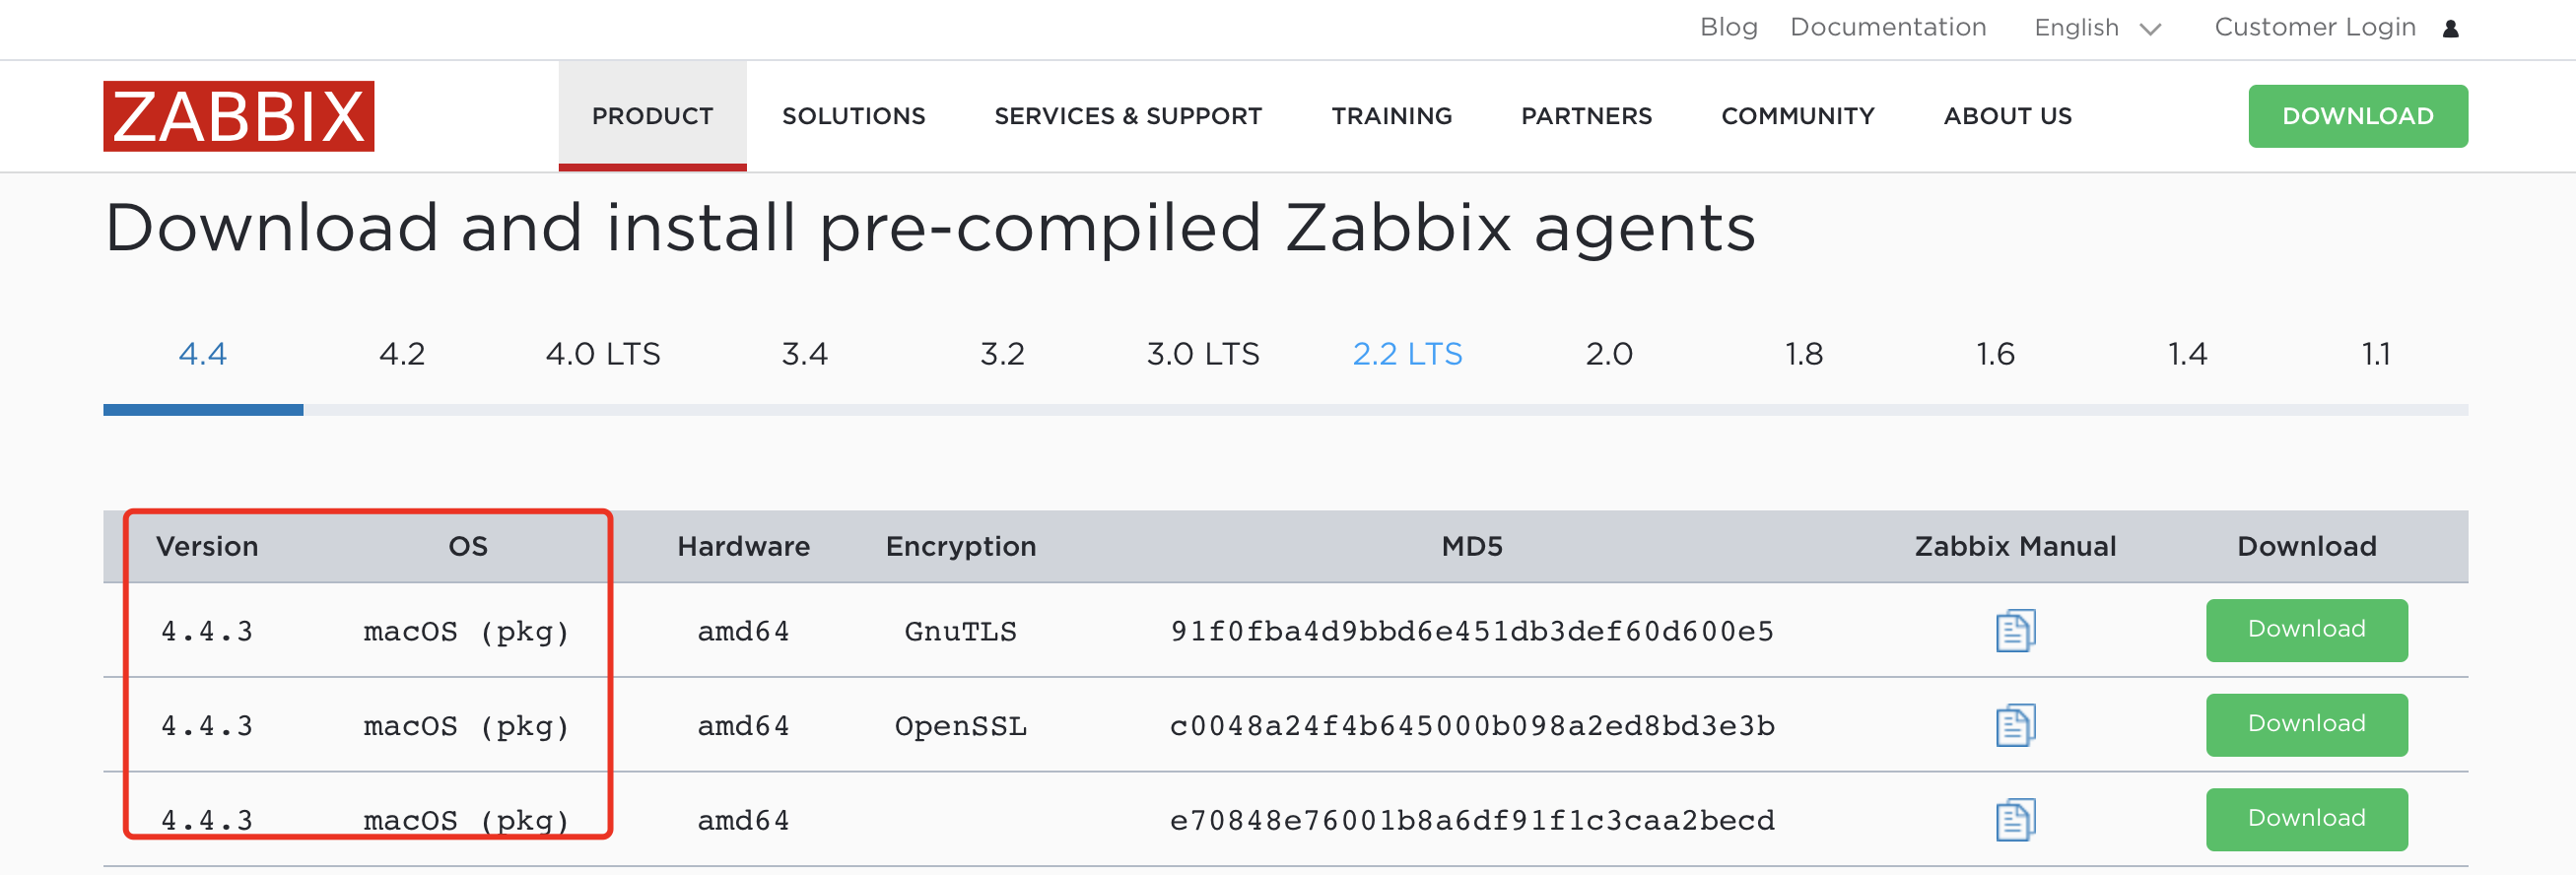The width and height of the screenshot is (2576, 875).
Task: Open the SERVICES & SUPPORT menu
Action: pyautogui.click(x=1127, y=116)
